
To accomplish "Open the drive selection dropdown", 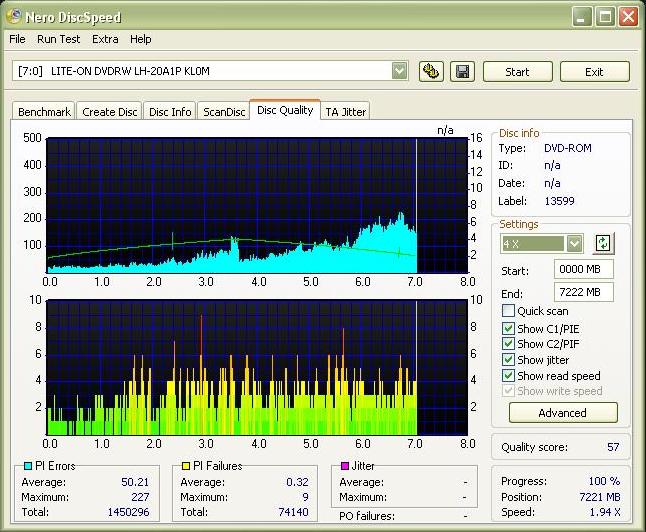I will point(399,71).
